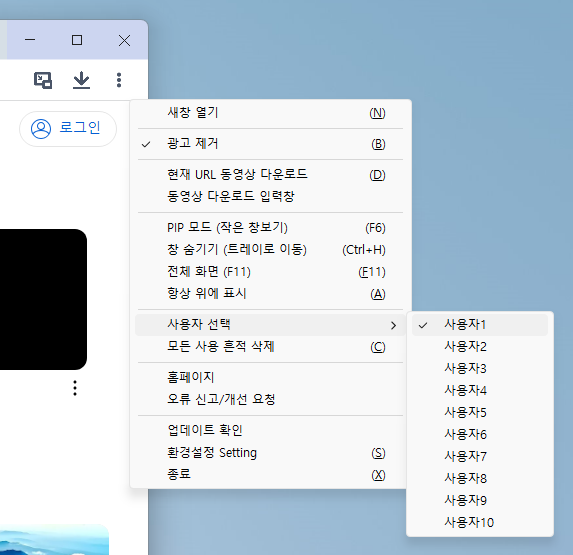Select the checked 사용자1 profile
Image resolution: width=573 pixels, height=555 pixels.
[x=480, y=325]
